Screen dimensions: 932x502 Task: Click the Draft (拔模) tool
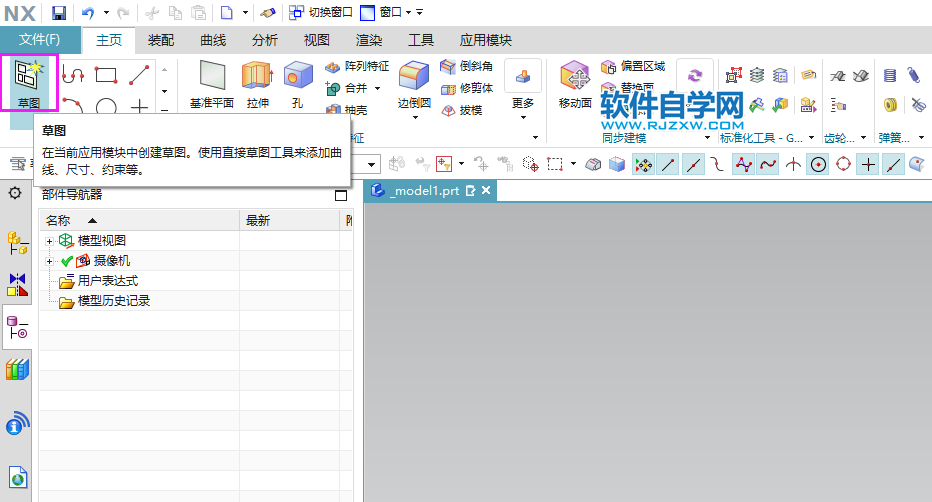(x=461, y=110)
